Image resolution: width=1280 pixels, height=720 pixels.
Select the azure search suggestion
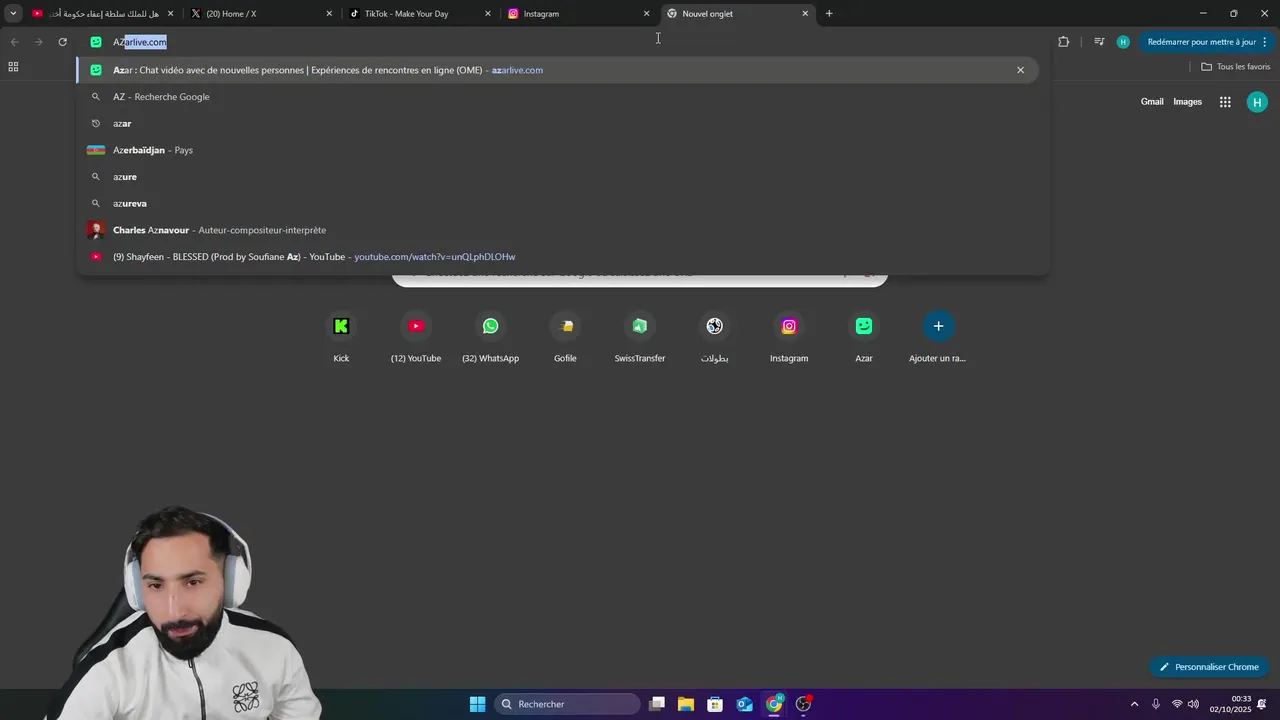557,177
